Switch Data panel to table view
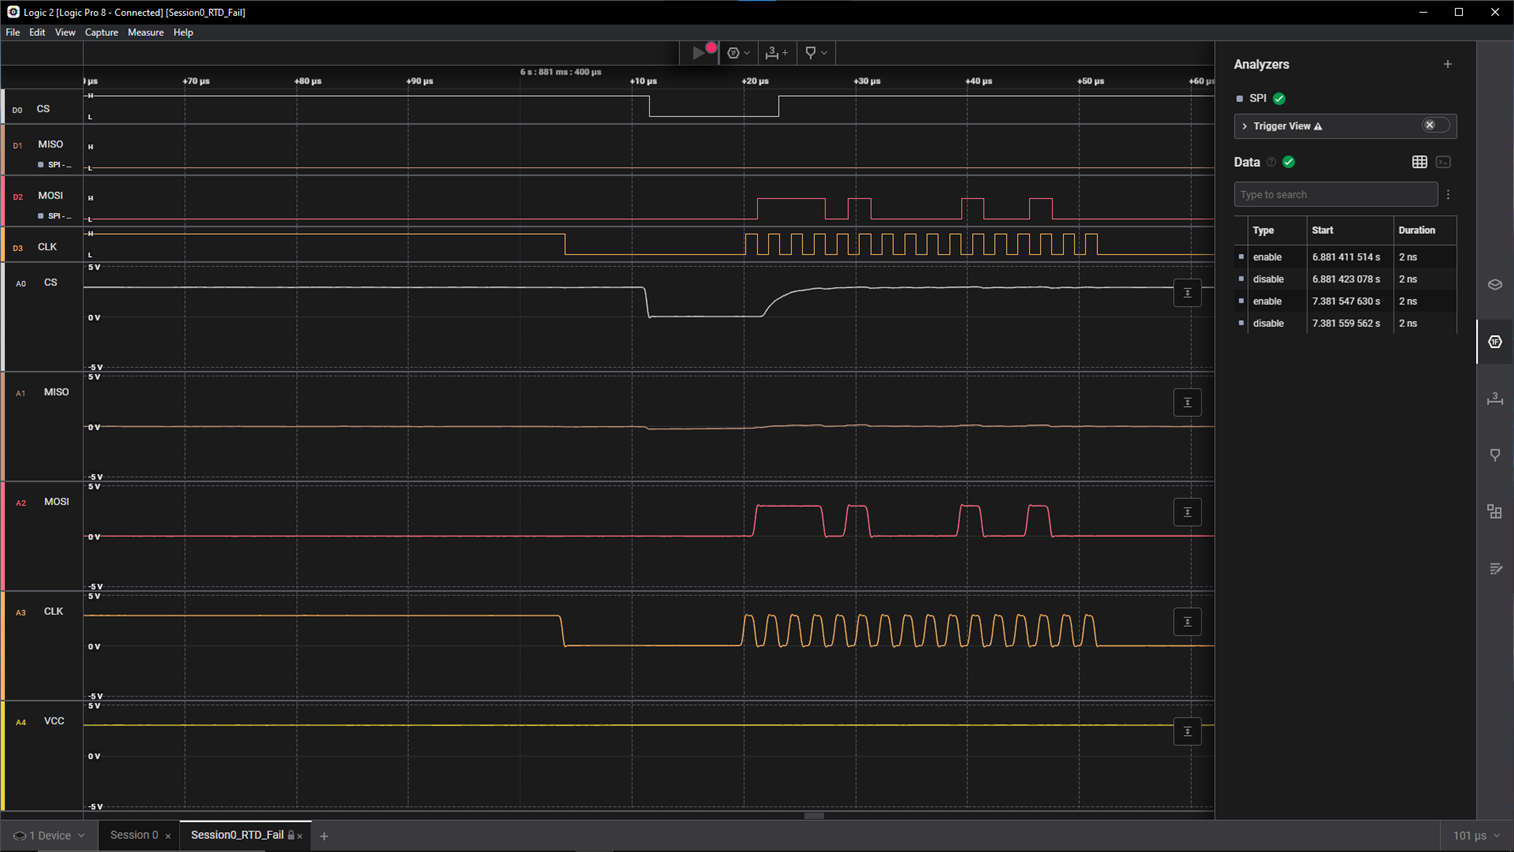This screenshot has height=852, width=1514. [x=1419, y=162]
